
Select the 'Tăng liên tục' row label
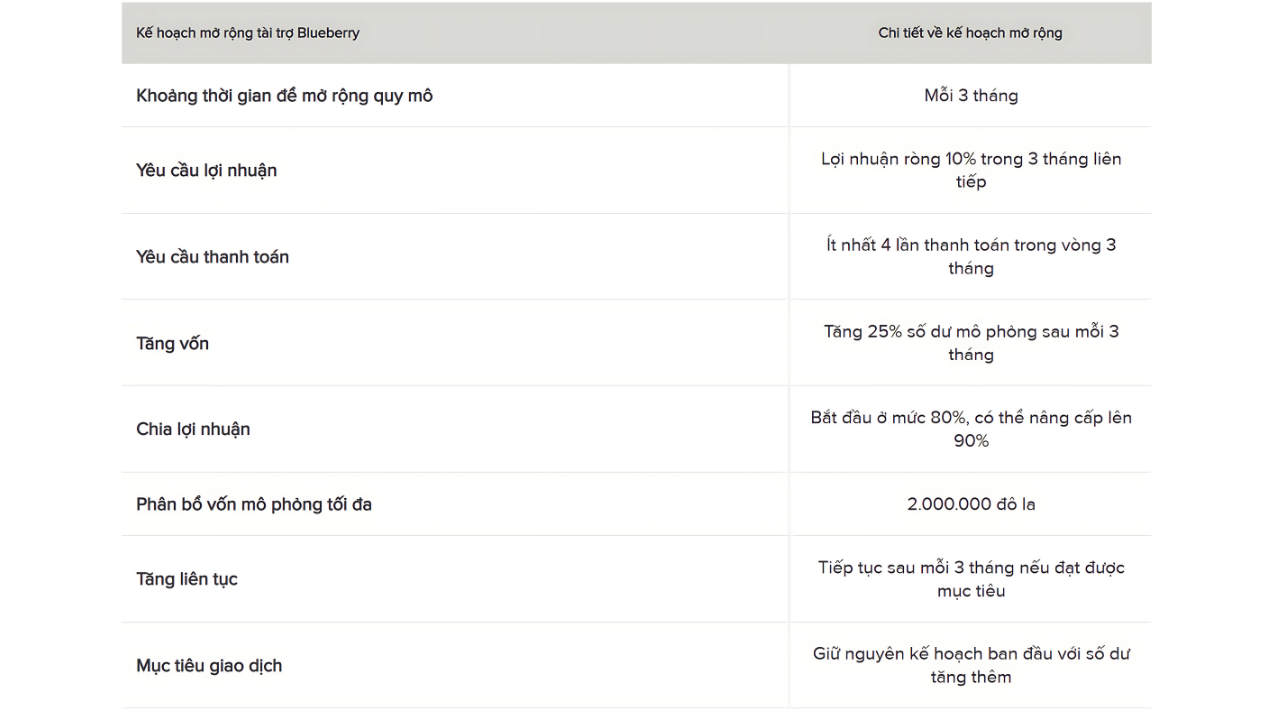187,579
